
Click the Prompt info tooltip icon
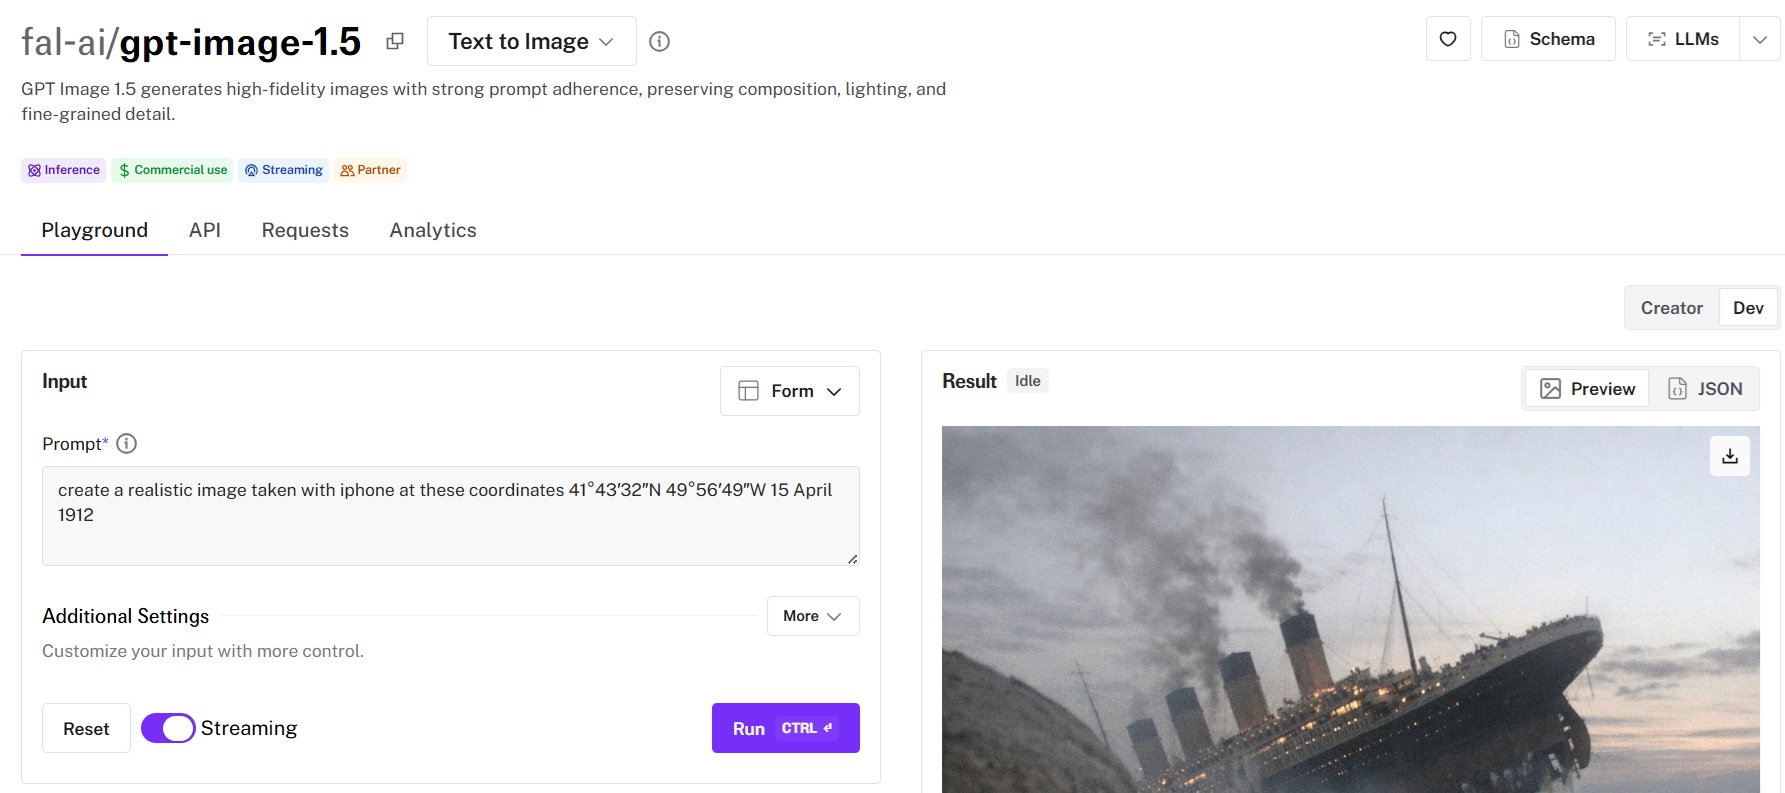(x=126, y=443)
